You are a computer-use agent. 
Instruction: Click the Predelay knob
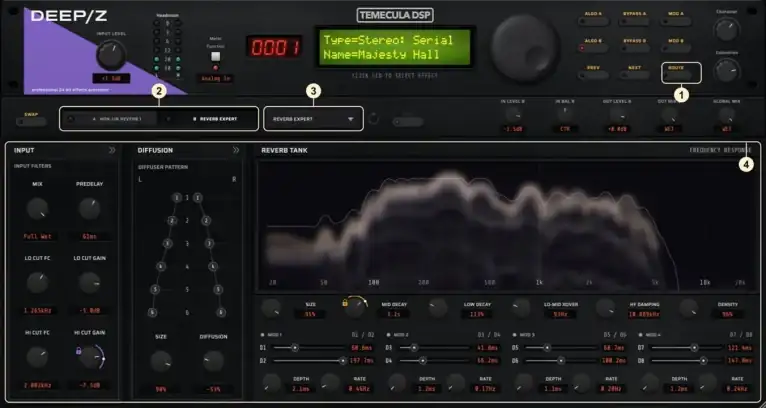89,209
